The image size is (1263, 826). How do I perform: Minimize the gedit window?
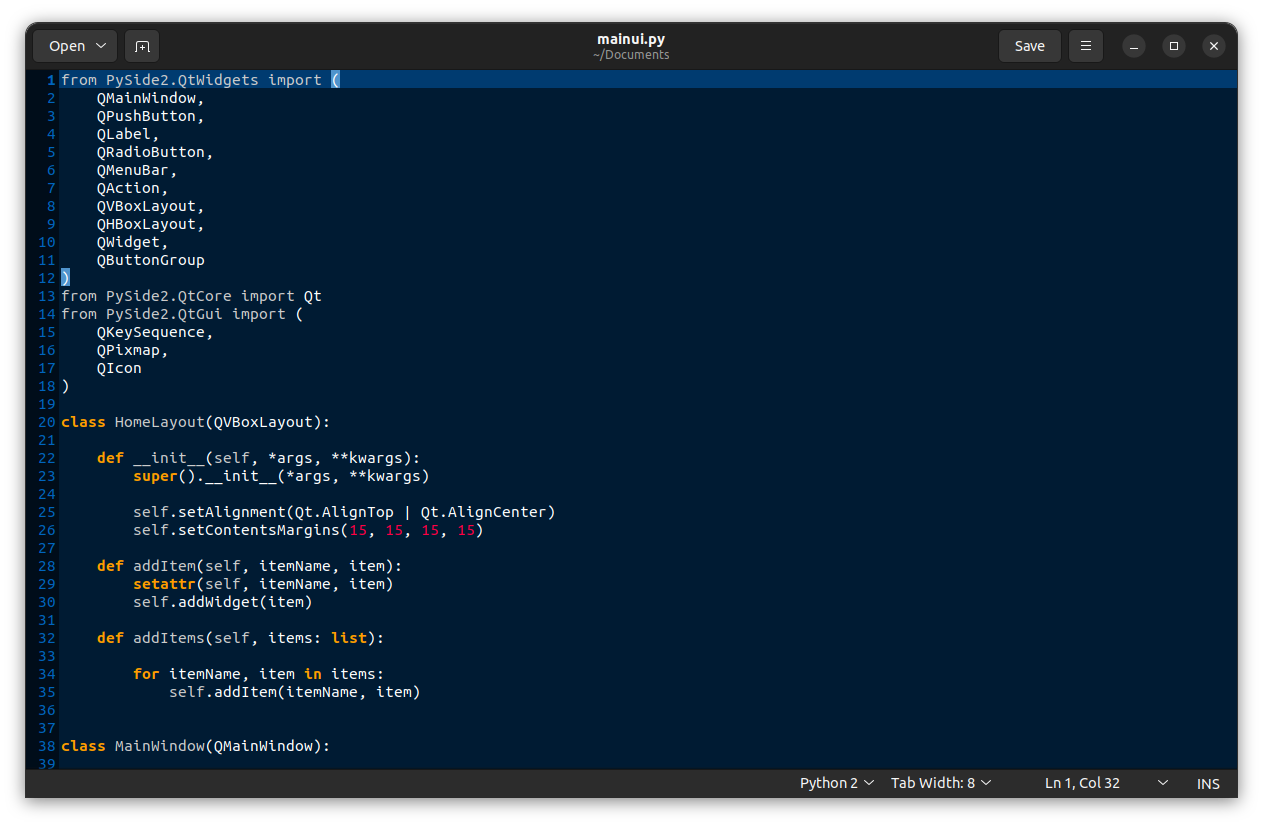[1133, 46]
